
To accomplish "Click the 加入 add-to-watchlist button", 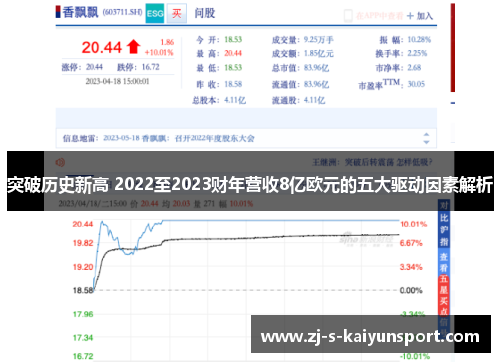I will coord(420,16).
